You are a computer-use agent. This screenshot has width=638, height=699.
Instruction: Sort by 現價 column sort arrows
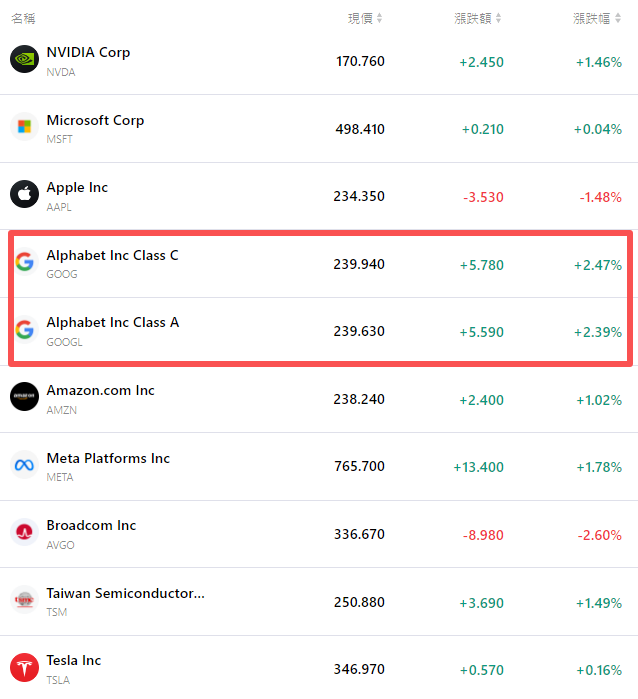pyautogui.click(x=380, y=19)
